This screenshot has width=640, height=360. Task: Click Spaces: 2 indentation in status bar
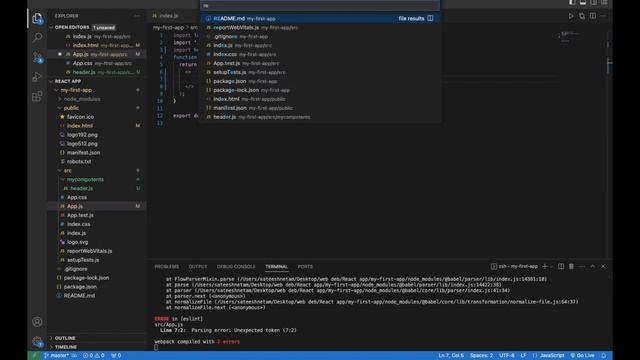(481, 356)
